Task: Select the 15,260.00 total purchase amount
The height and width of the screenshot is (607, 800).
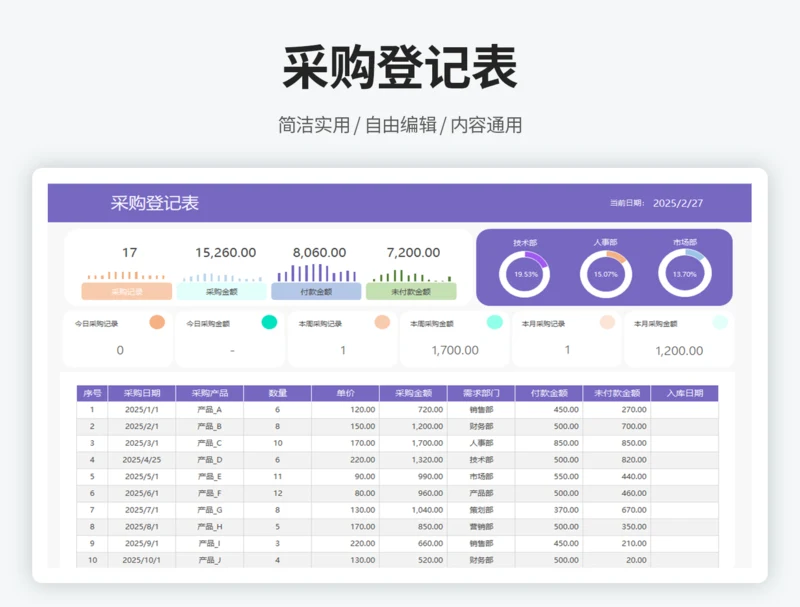Action: pyautogui.click(x=226, y=252)
